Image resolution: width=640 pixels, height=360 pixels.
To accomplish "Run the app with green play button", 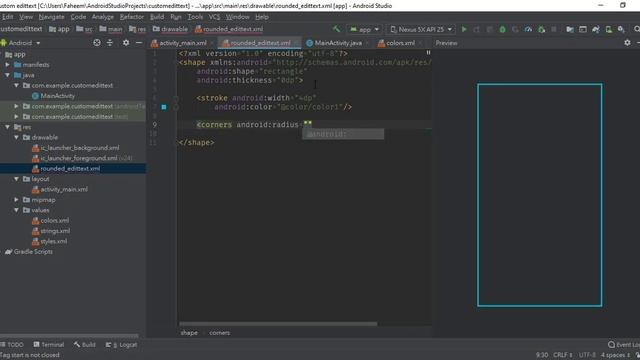I will [464, 29].
